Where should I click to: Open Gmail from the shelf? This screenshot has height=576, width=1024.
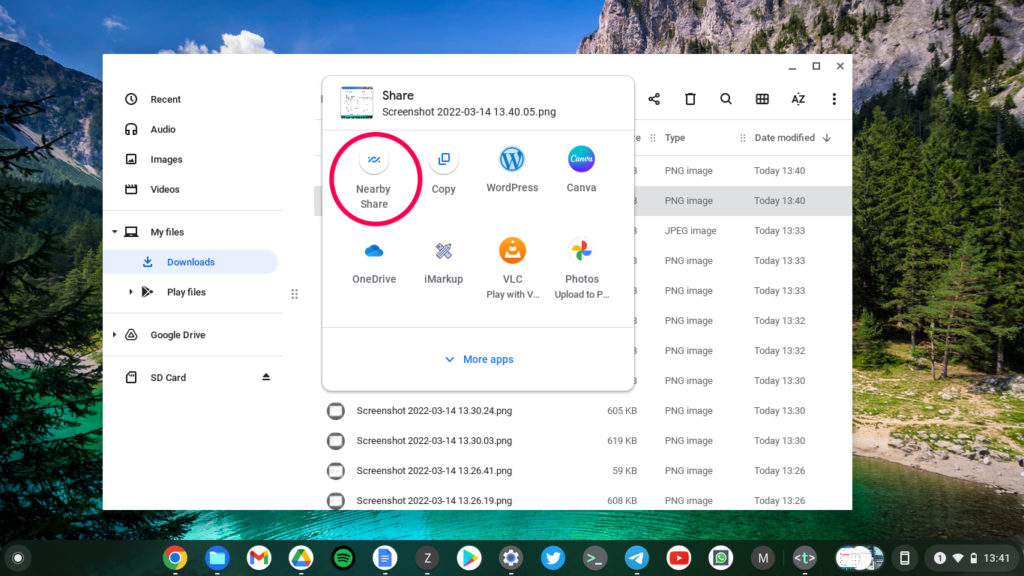(259, 558)
